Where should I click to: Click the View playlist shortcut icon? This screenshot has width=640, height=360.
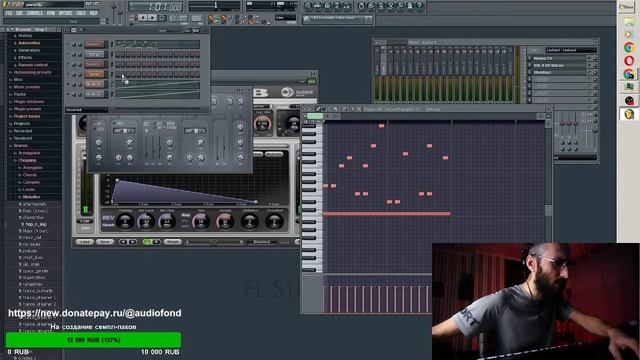308,6
